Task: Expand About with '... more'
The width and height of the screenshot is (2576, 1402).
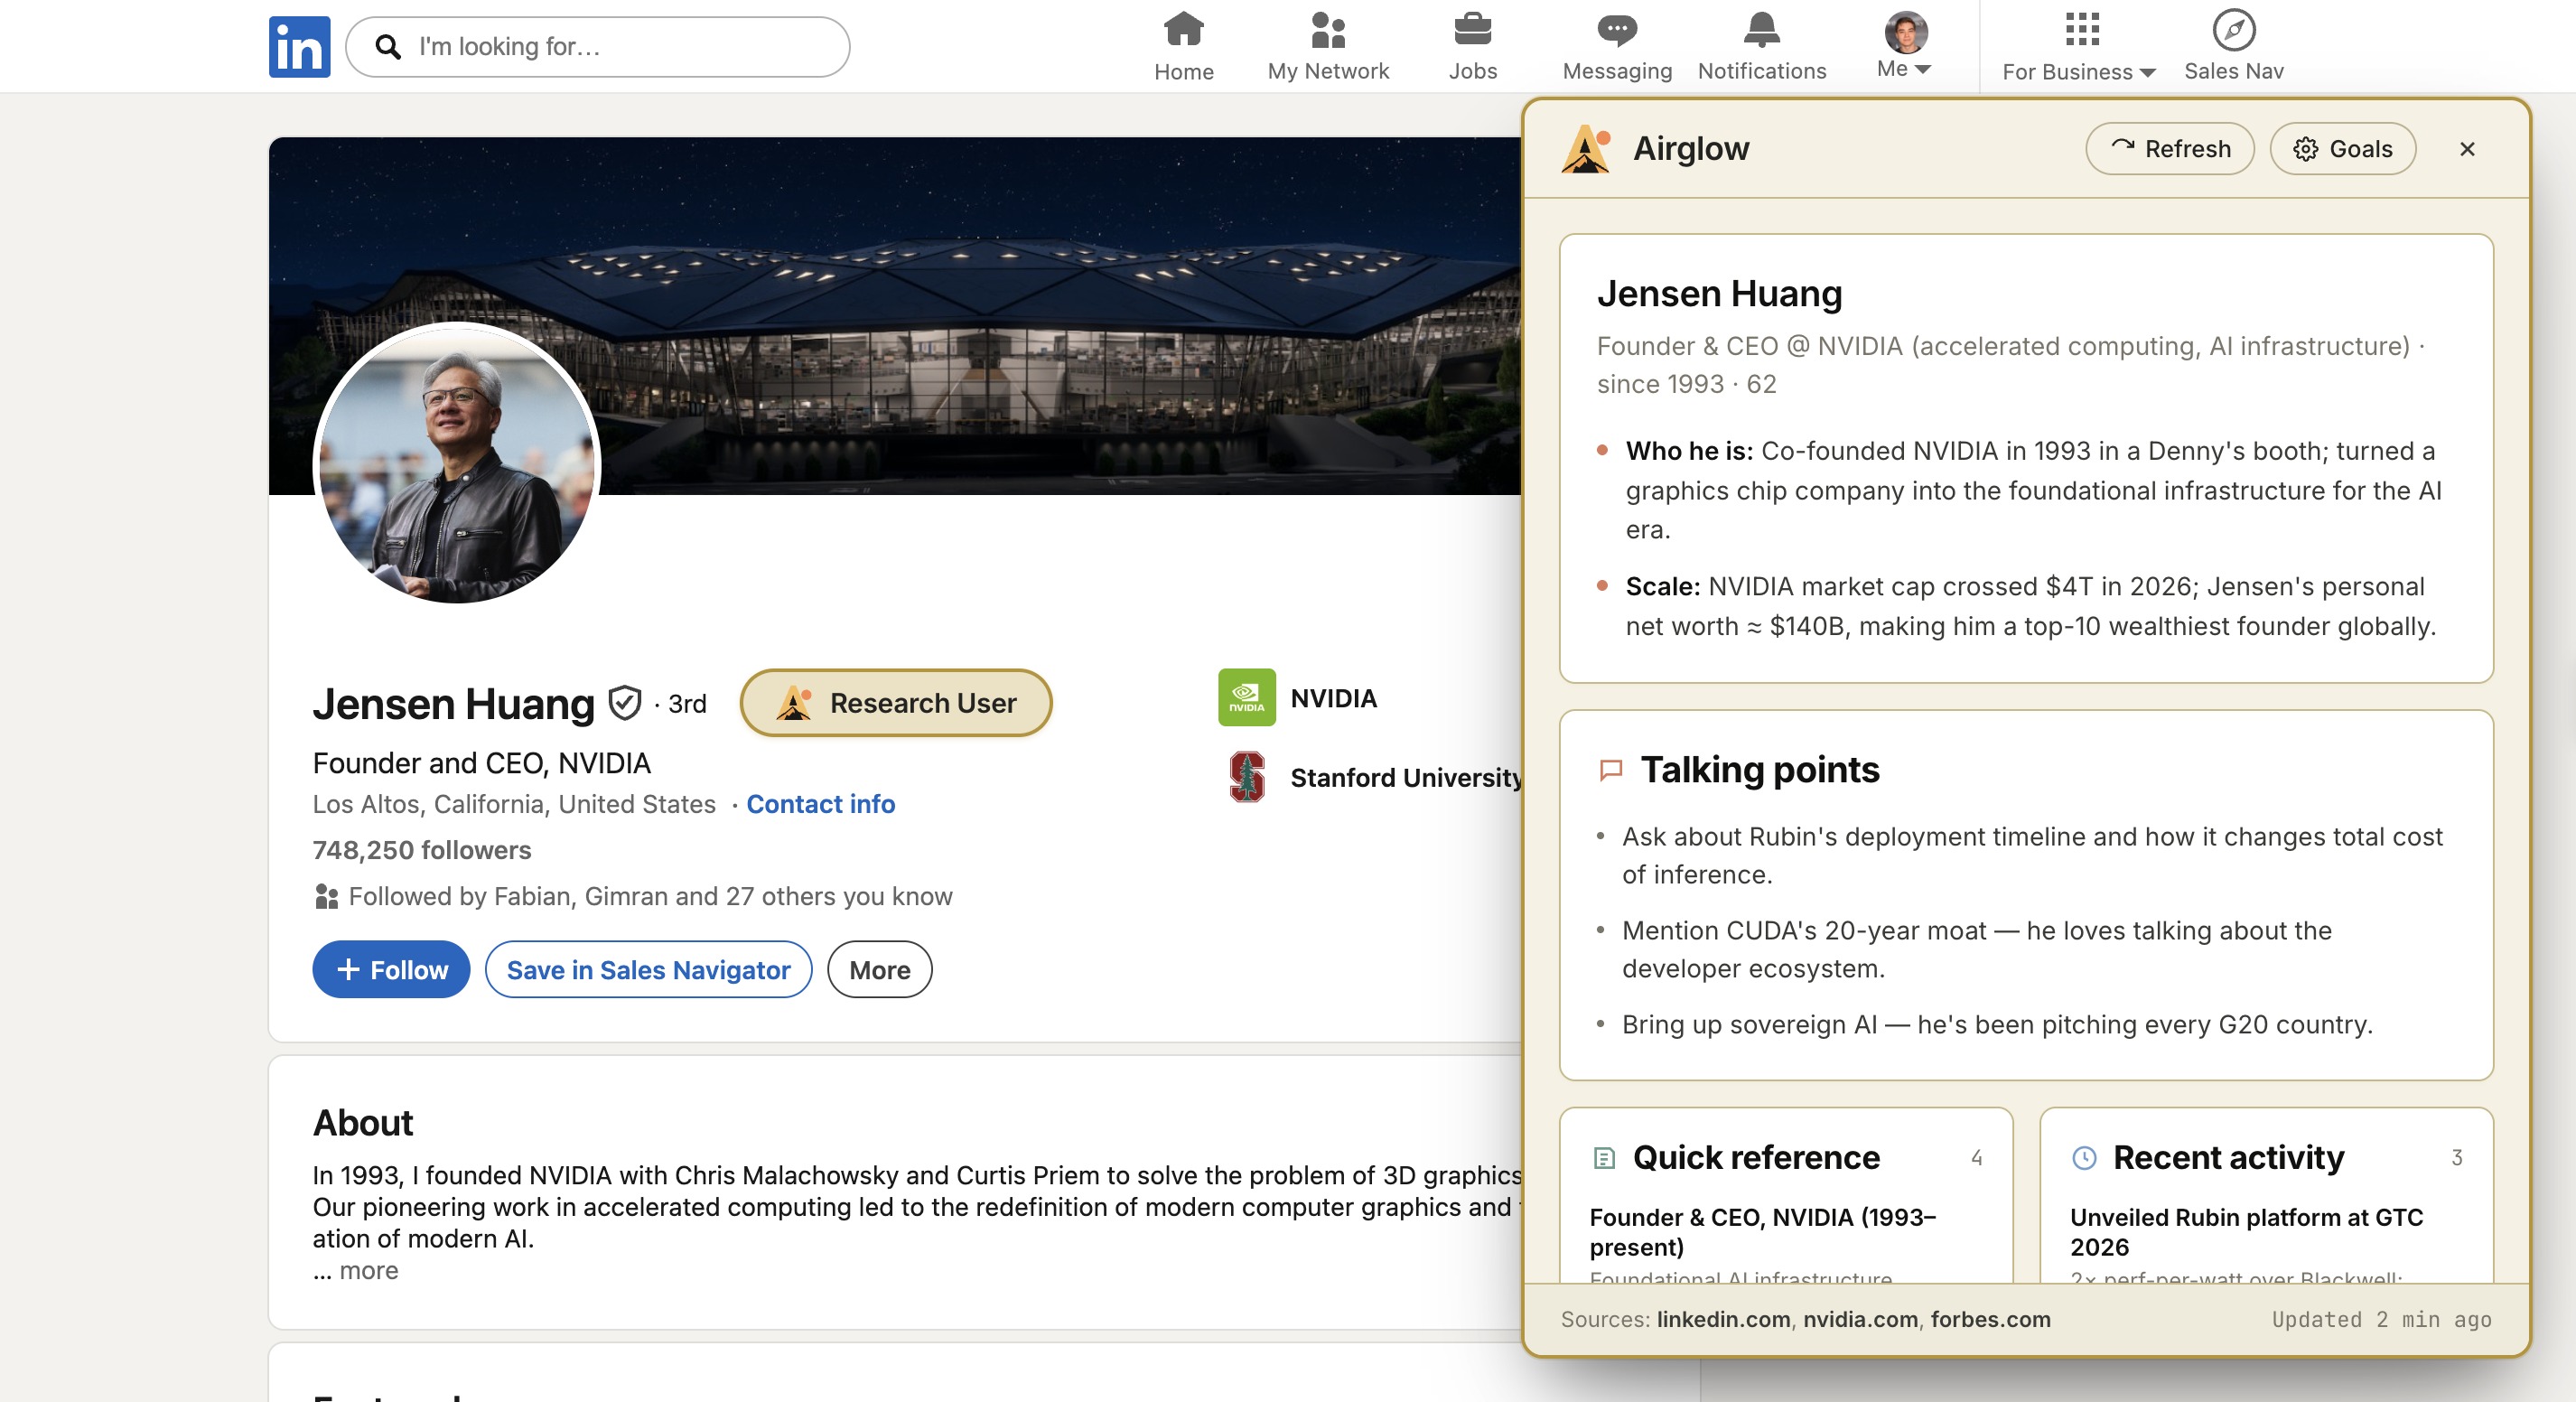Action: (356, 1270)
